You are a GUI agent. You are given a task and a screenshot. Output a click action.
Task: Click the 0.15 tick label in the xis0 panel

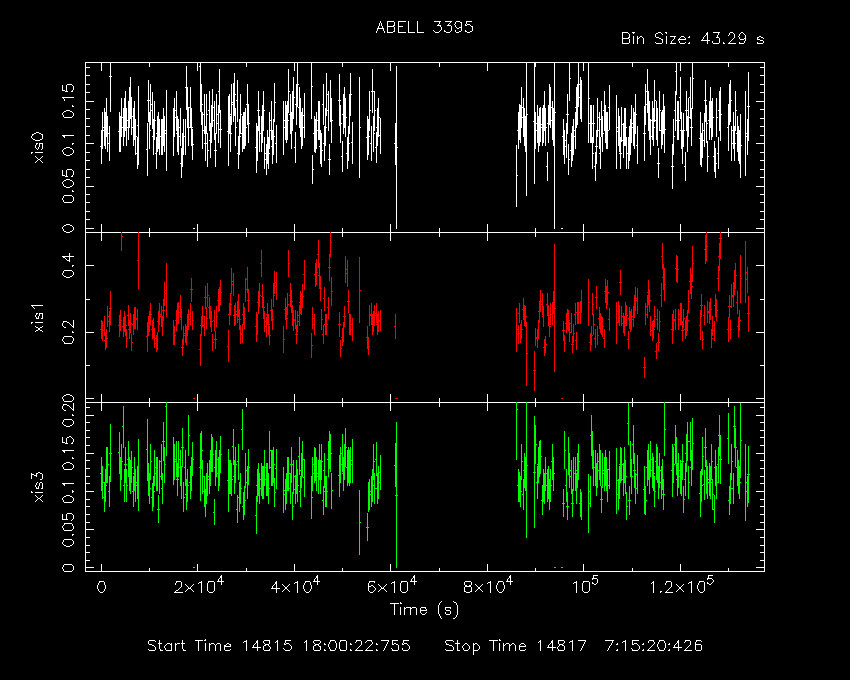click(68, 101)
